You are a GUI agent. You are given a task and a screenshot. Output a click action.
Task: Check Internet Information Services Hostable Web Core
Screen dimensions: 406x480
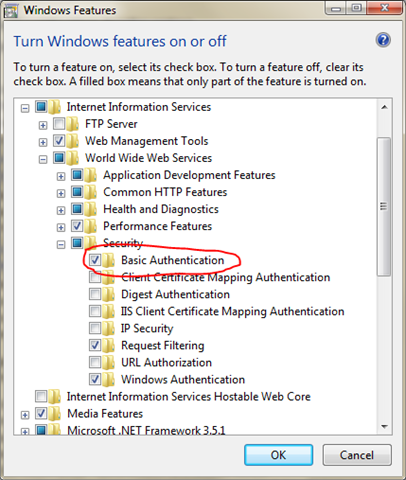(x=41, y=396)
